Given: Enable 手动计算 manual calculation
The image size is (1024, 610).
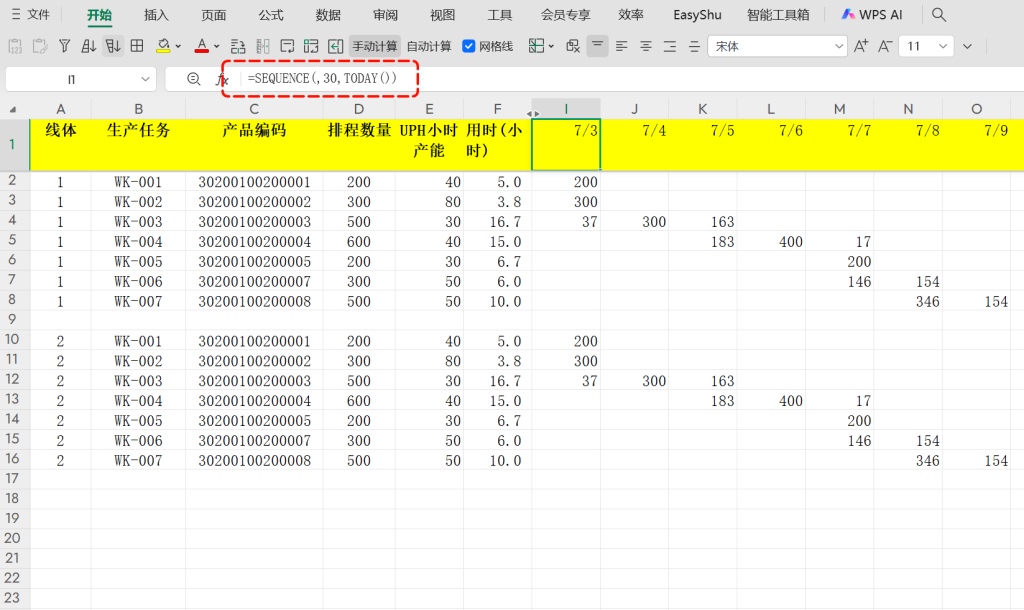Looking at the screenshot, I should point(375,46).
